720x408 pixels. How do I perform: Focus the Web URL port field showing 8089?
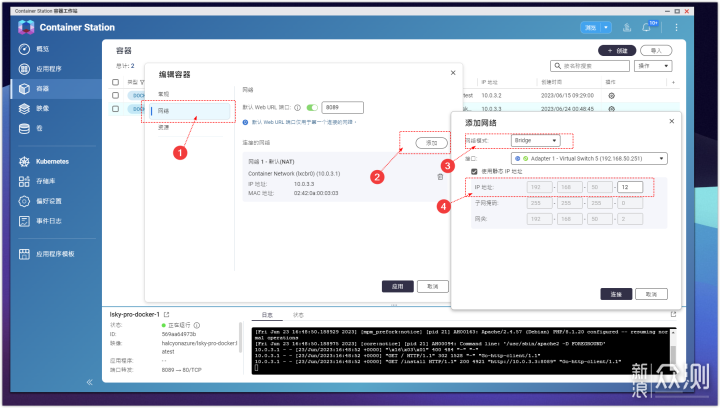343,107
